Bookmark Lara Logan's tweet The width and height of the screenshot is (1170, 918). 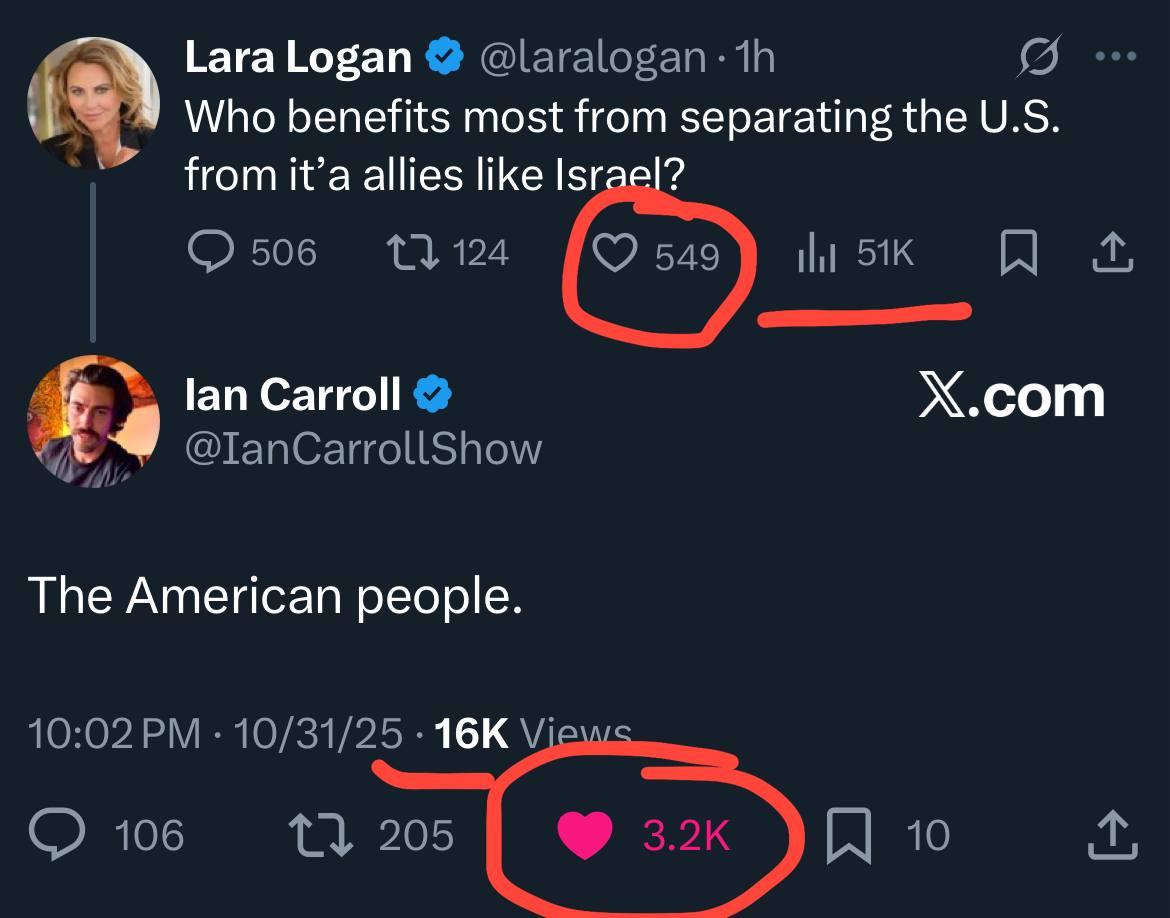(1017, 254)
